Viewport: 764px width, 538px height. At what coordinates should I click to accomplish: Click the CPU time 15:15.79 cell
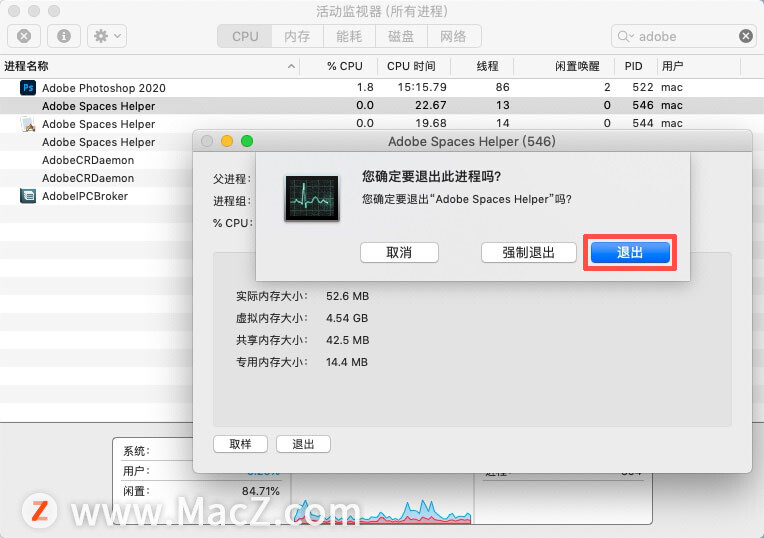422,87
